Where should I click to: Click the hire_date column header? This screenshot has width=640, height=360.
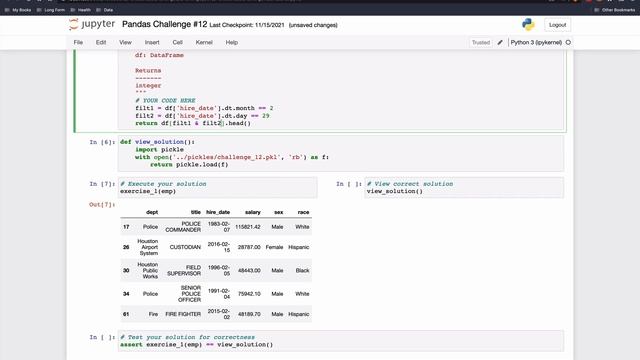[x=218, y=212]
